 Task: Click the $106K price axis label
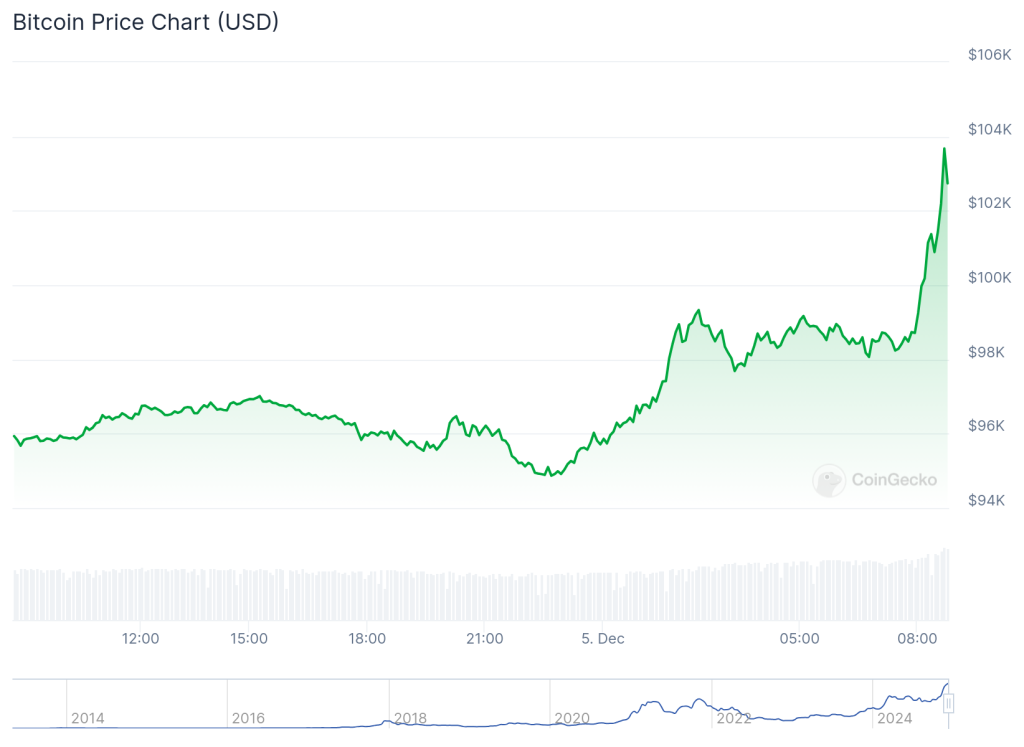990,55
